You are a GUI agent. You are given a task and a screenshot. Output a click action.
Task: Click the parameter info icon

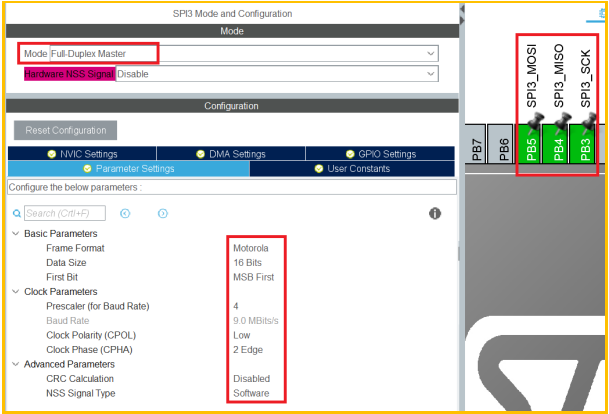tap(435, 213)
